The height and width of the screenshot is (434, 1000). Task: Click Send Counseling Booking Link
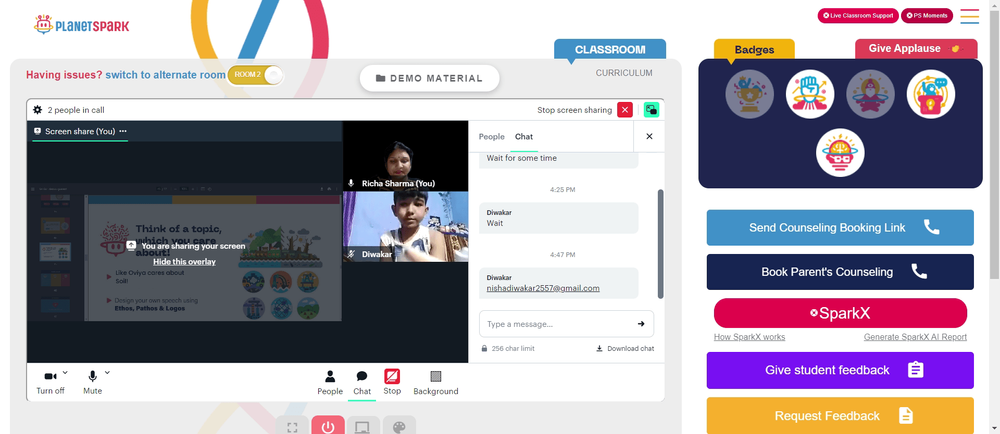[840, 228]
